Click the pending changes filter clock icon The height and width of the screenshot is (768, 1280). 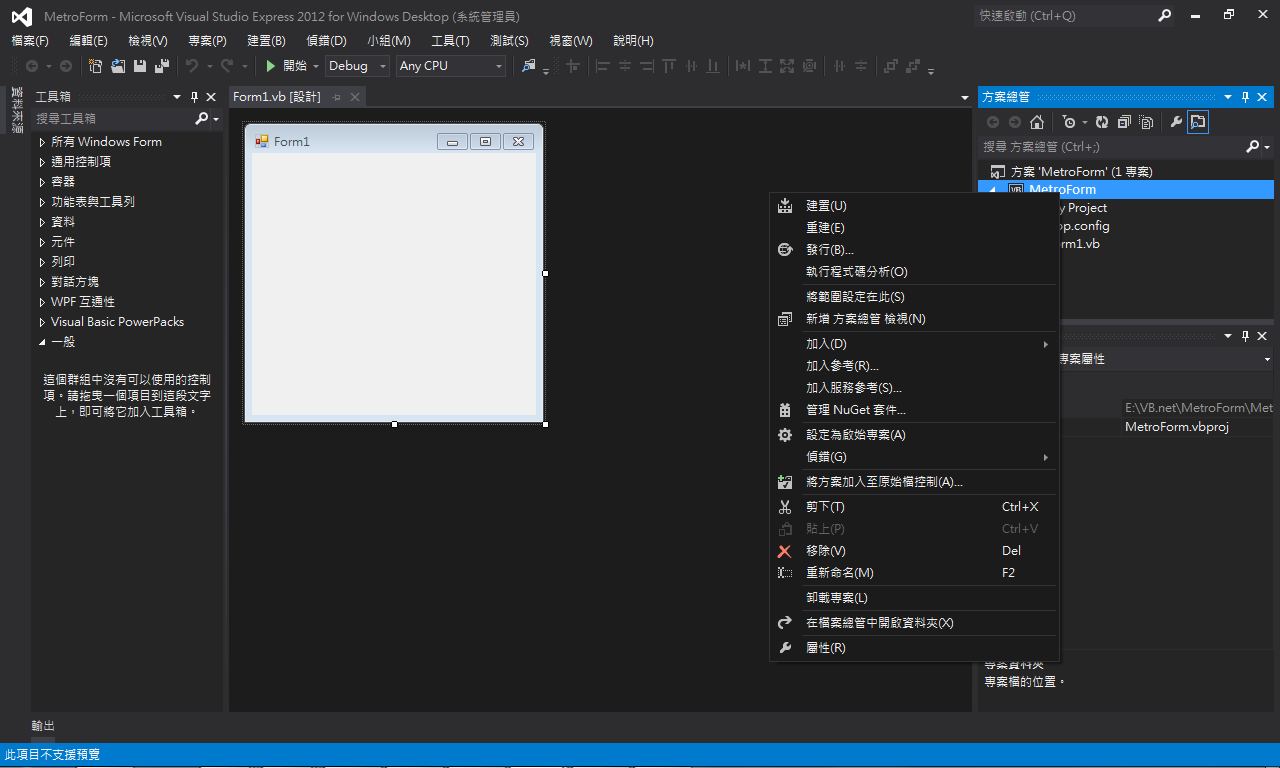pyautogui.click(x=1069, y=122)
